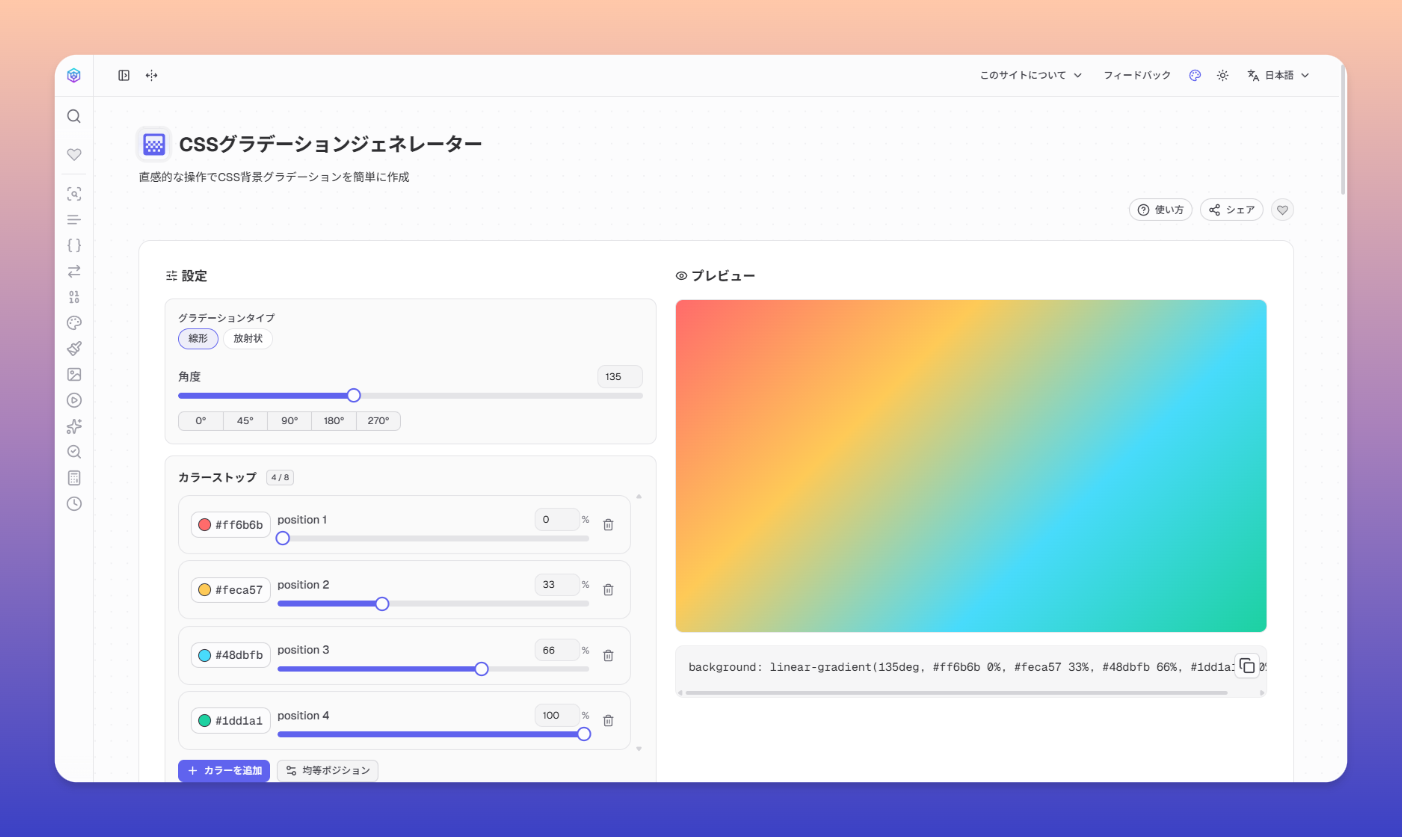Open favorites heart icon in the sidebar
The image size is (1402, 837).
tap(74, 155)
